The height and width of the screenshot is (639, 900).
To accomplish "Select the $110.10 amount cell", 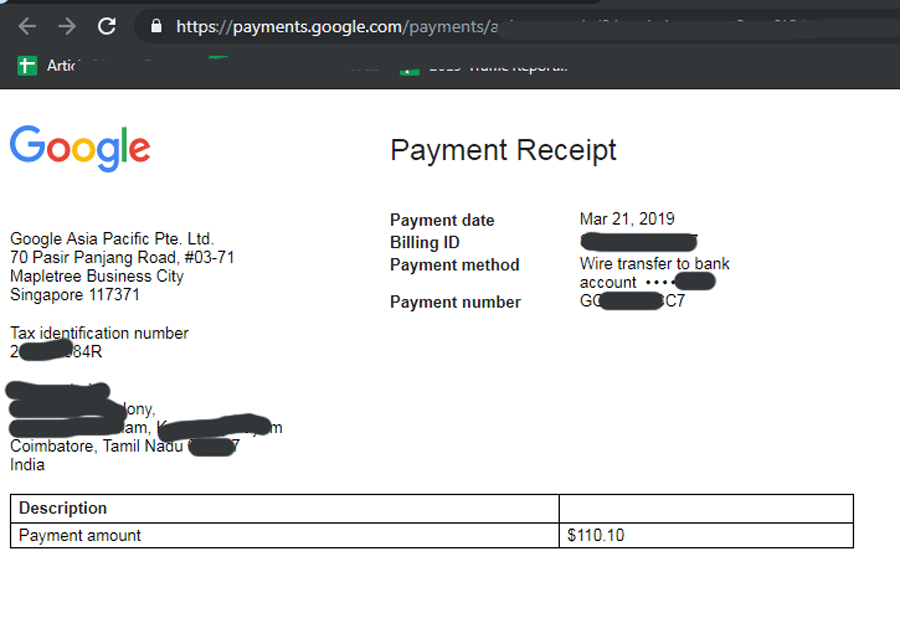I will (x=706, y=535).
